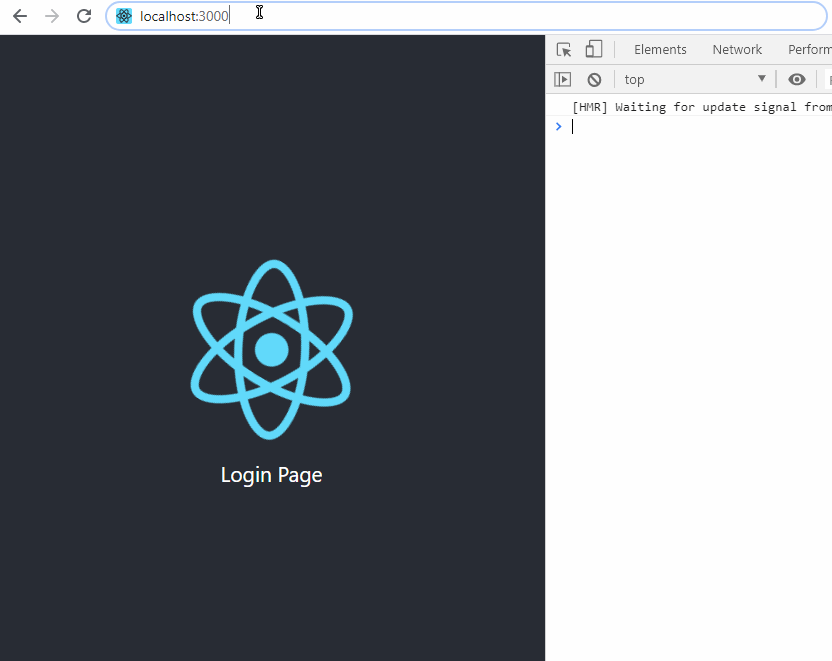
Task: Create a live expression with eye icon
Action: coord(796,80)
